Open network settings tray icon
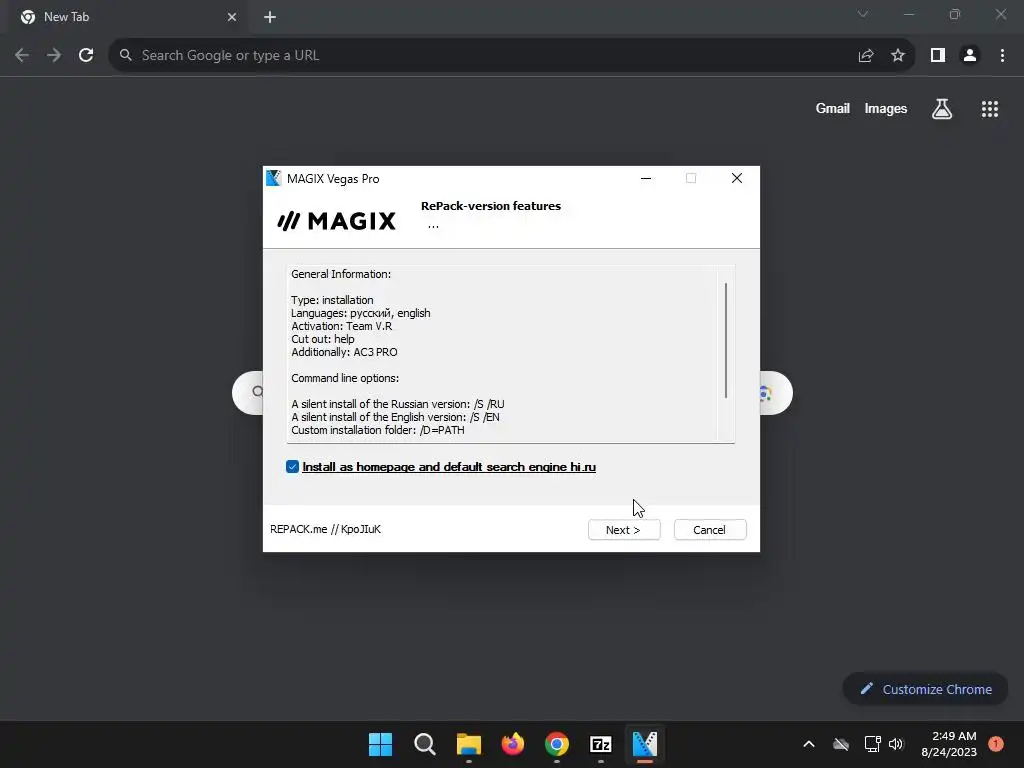 click(x=872, y=744)
